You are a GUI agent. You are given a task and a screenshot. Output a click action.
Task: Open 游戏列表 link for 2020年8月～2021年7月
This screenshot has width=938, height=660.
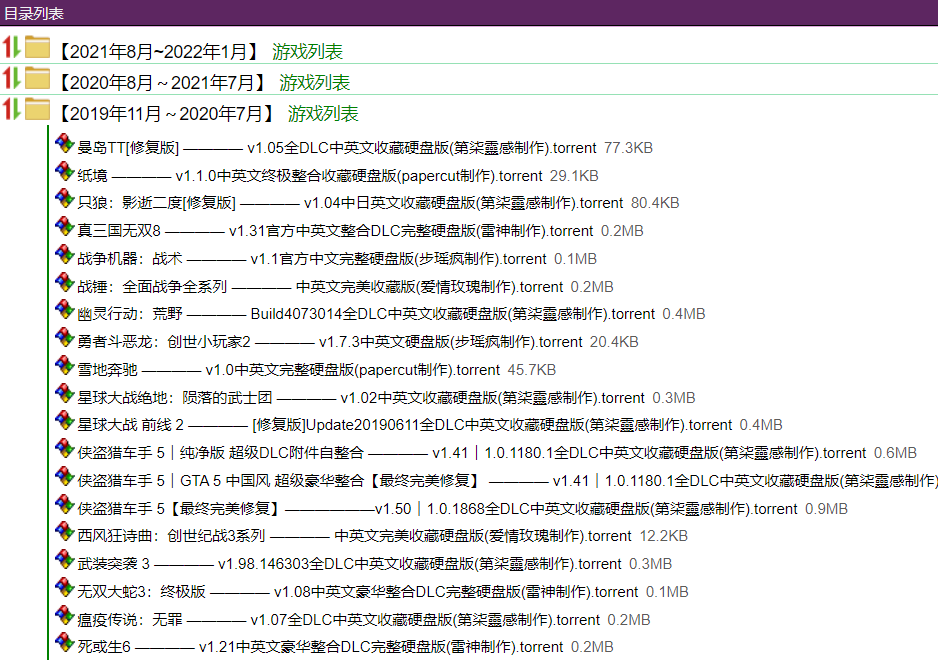click(315, 83)
